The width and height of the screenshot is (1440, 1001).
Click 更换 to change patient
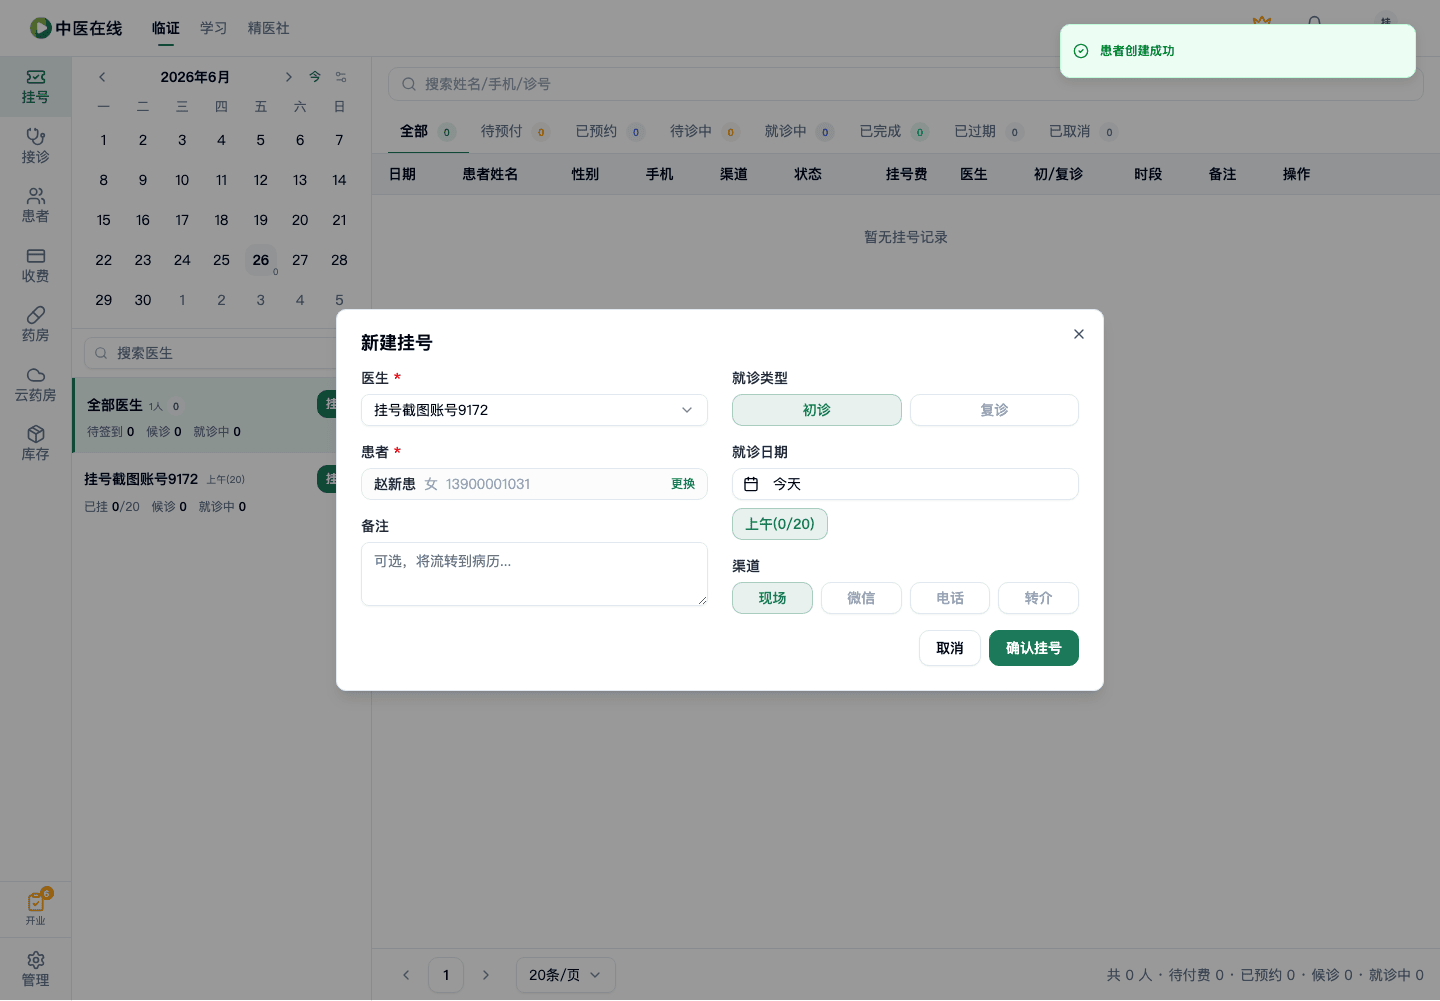683,484
